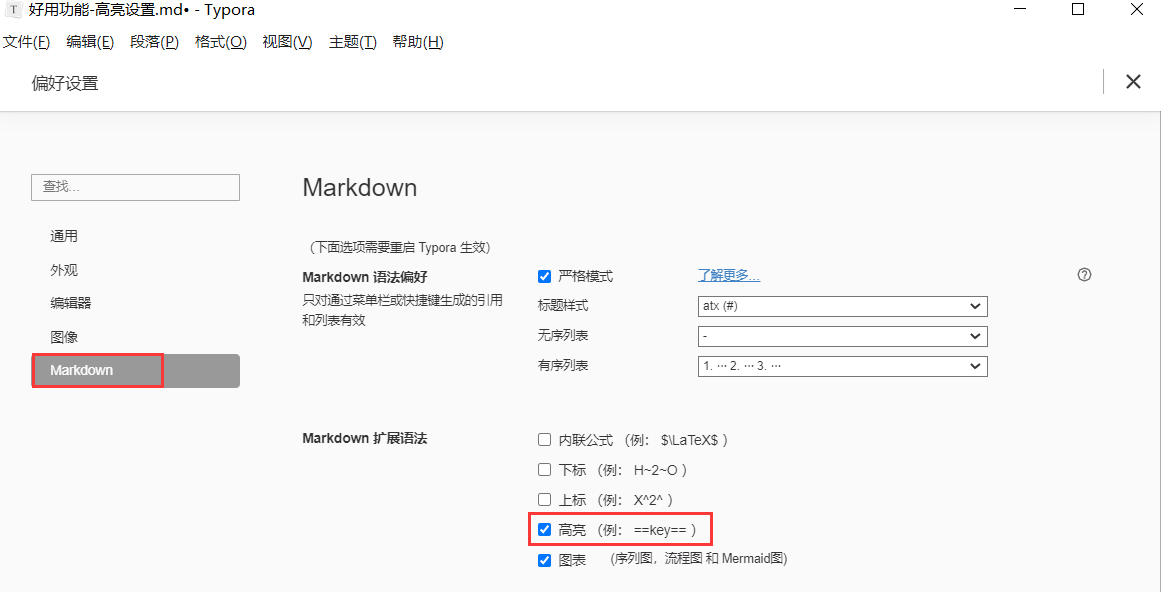The image size is (1161, 592).
Task: Click the 图表 label text
Action: pos(572,560)
